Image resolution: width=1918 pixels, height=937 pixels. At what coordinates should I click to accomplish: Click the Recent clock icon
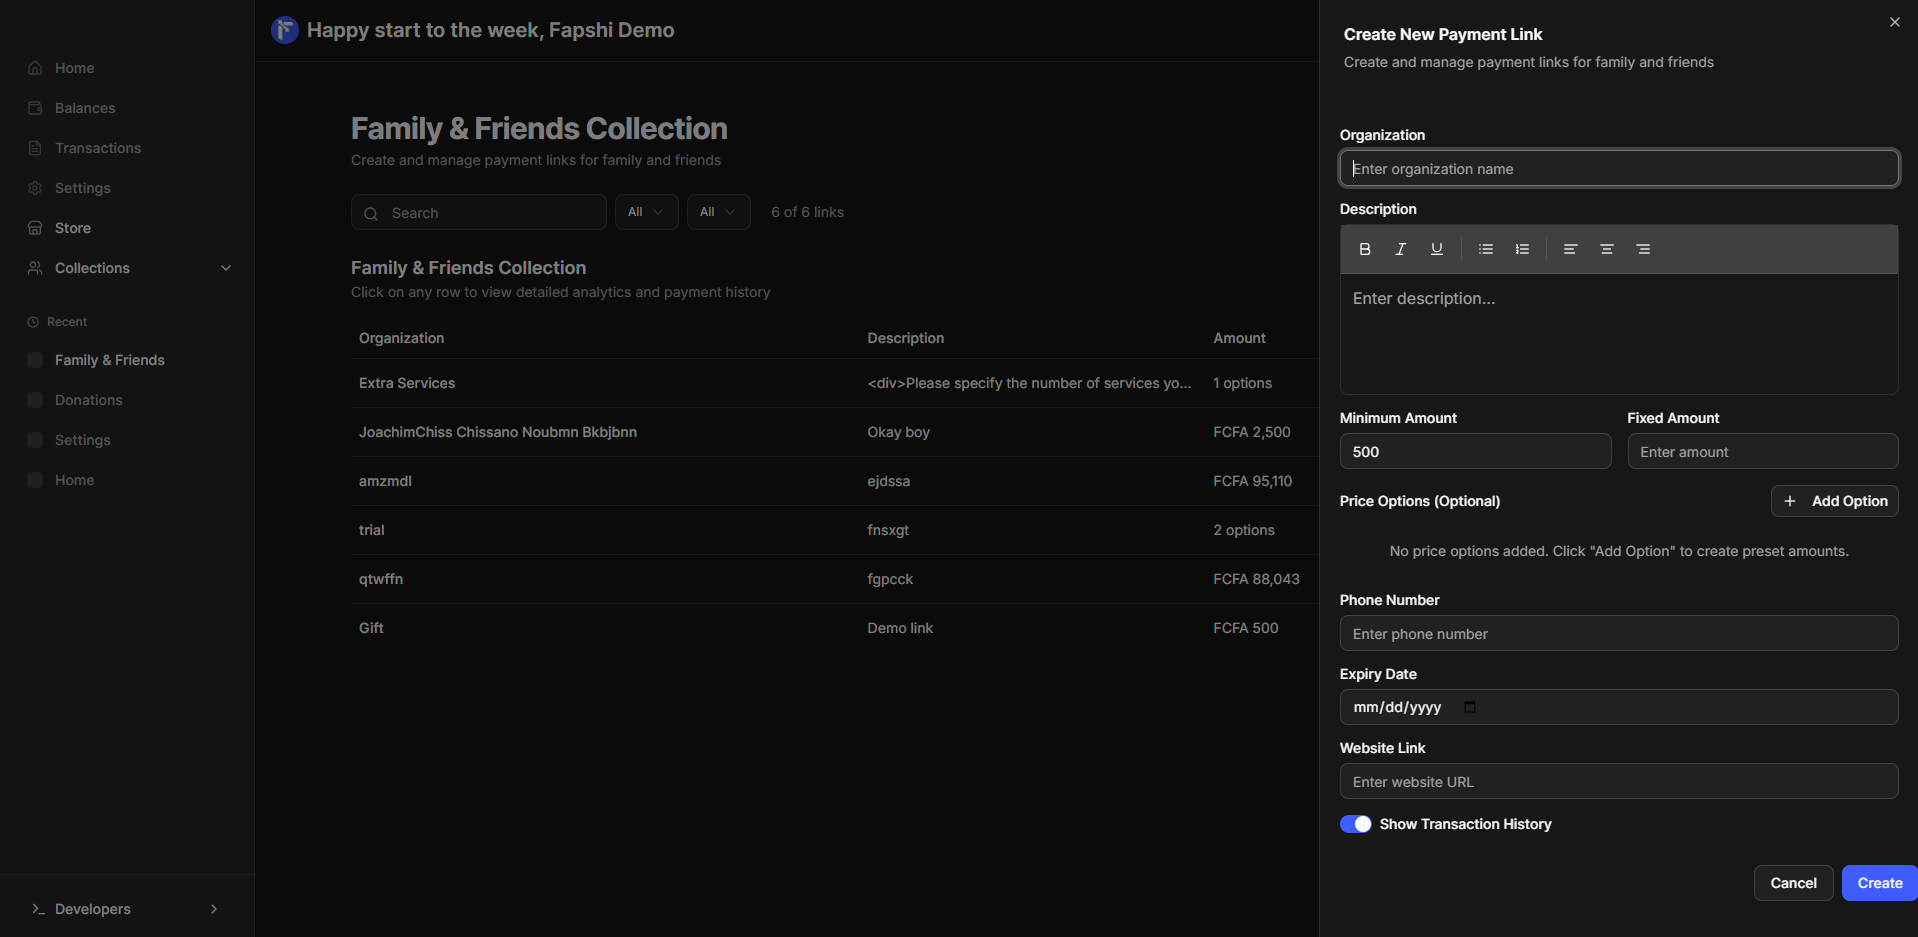pos(33,322)
